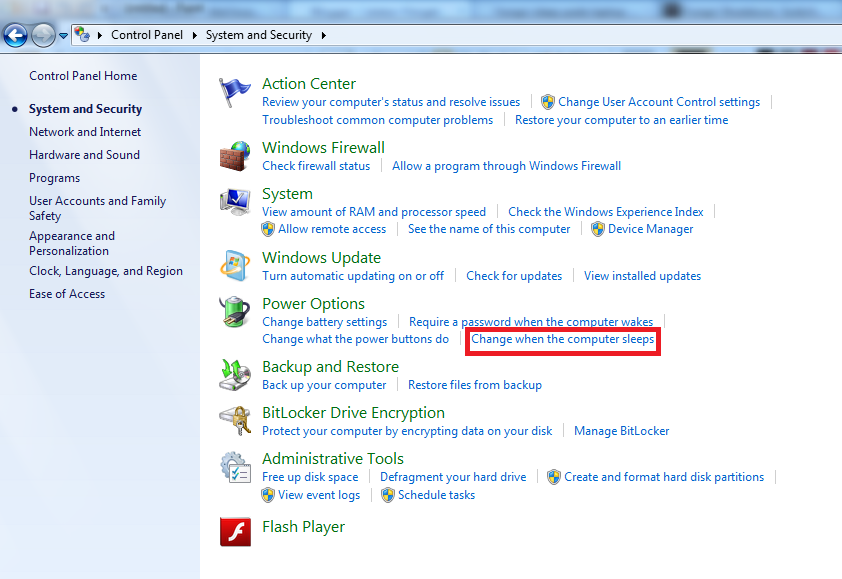Click Change what the power buttons do
The image size is (842, 579).
pos(355,339)
